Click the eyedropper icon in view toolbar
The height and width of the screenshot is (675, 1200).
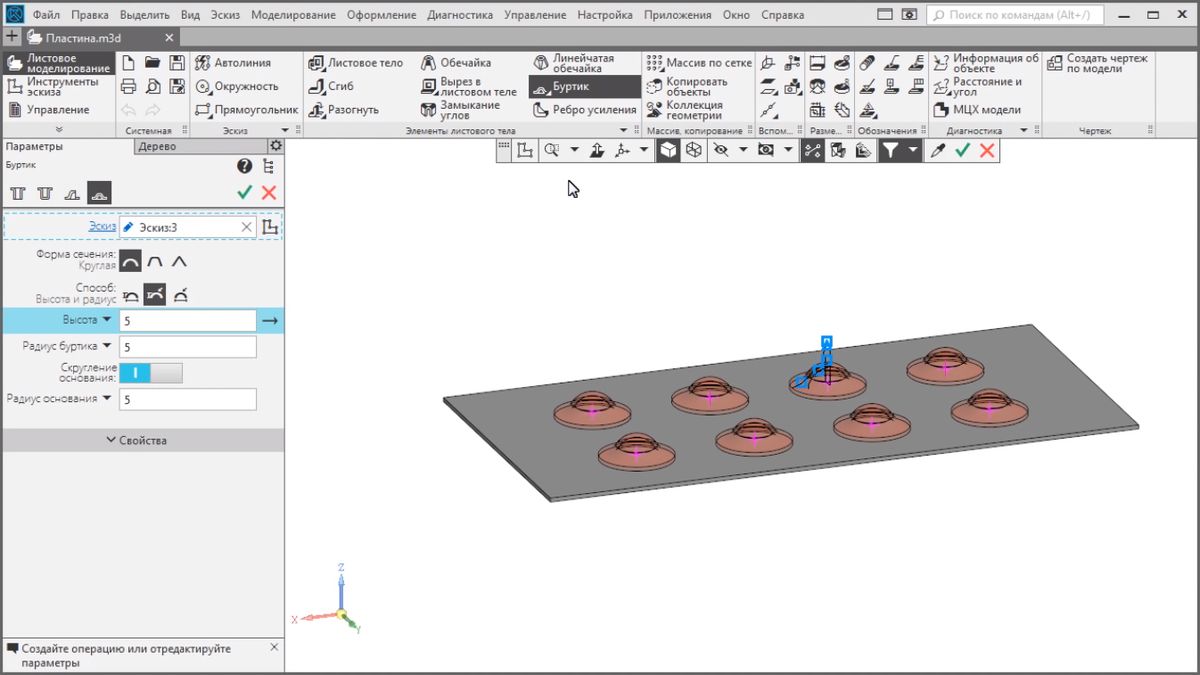tap(937, 150)
